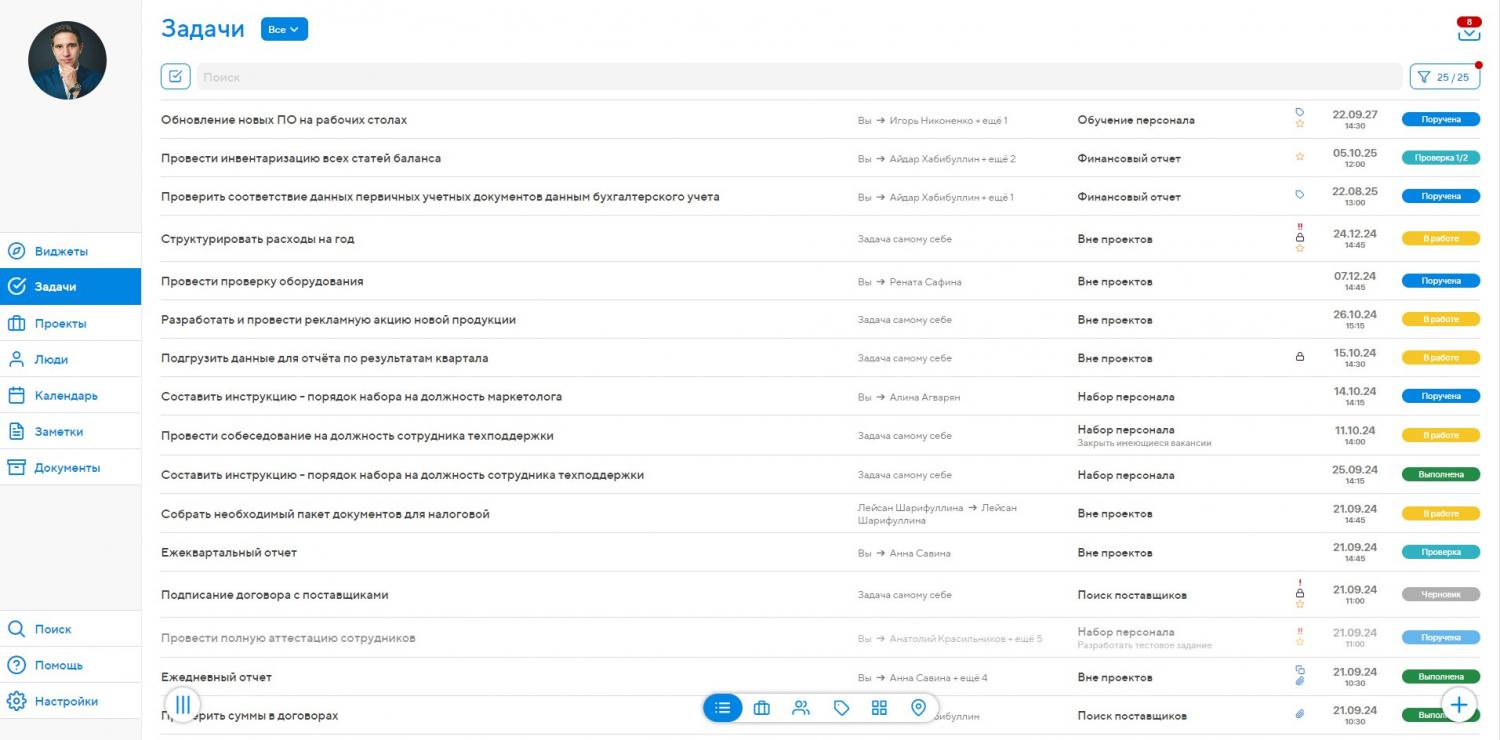Group tasks by people in bottom toolbar
Image resolution: width=1500 pixels, height=740 pixels.
point(801,708)
